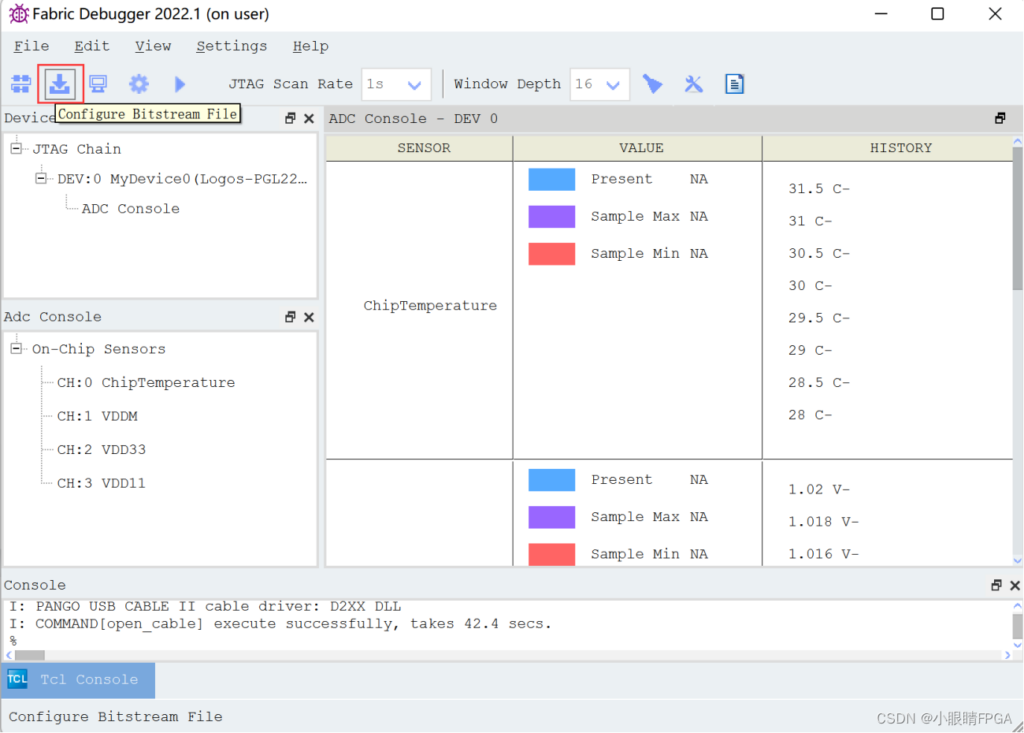Open the gear settings toolbar icon
Viewport: 1024px width, 733px height.
[x=138, y=84]
